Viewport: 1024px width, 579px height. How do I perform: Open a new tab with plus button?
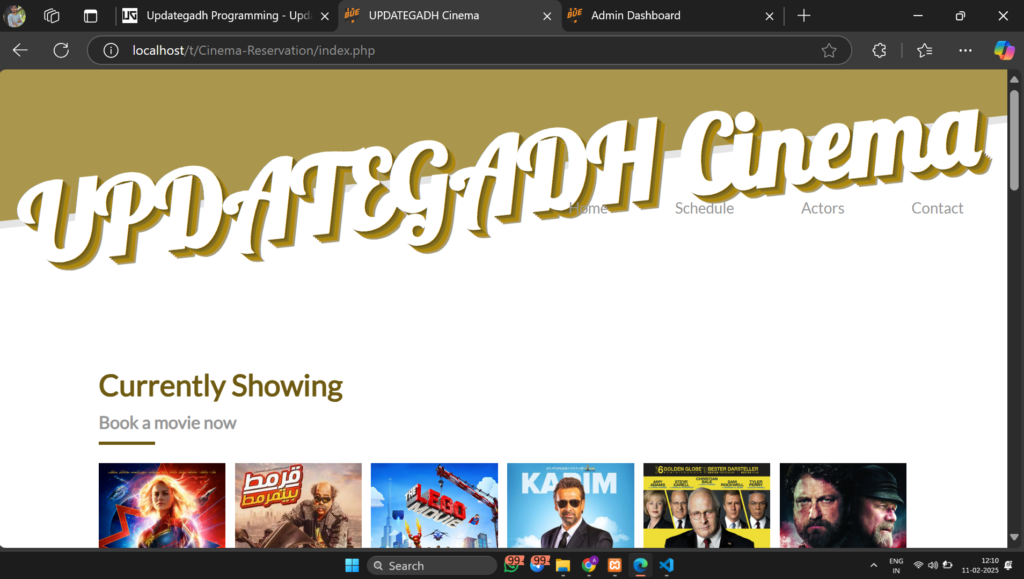[804, 15]
